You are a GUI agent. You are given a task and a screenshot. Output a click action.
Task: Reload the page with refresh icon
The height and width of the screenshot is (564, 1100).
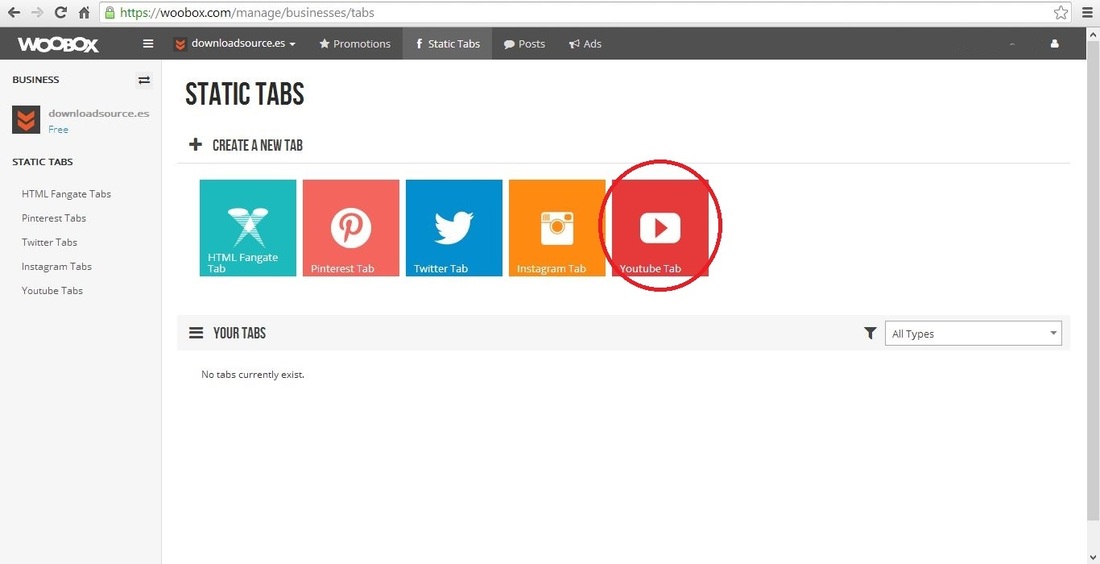tap(61, 13)
